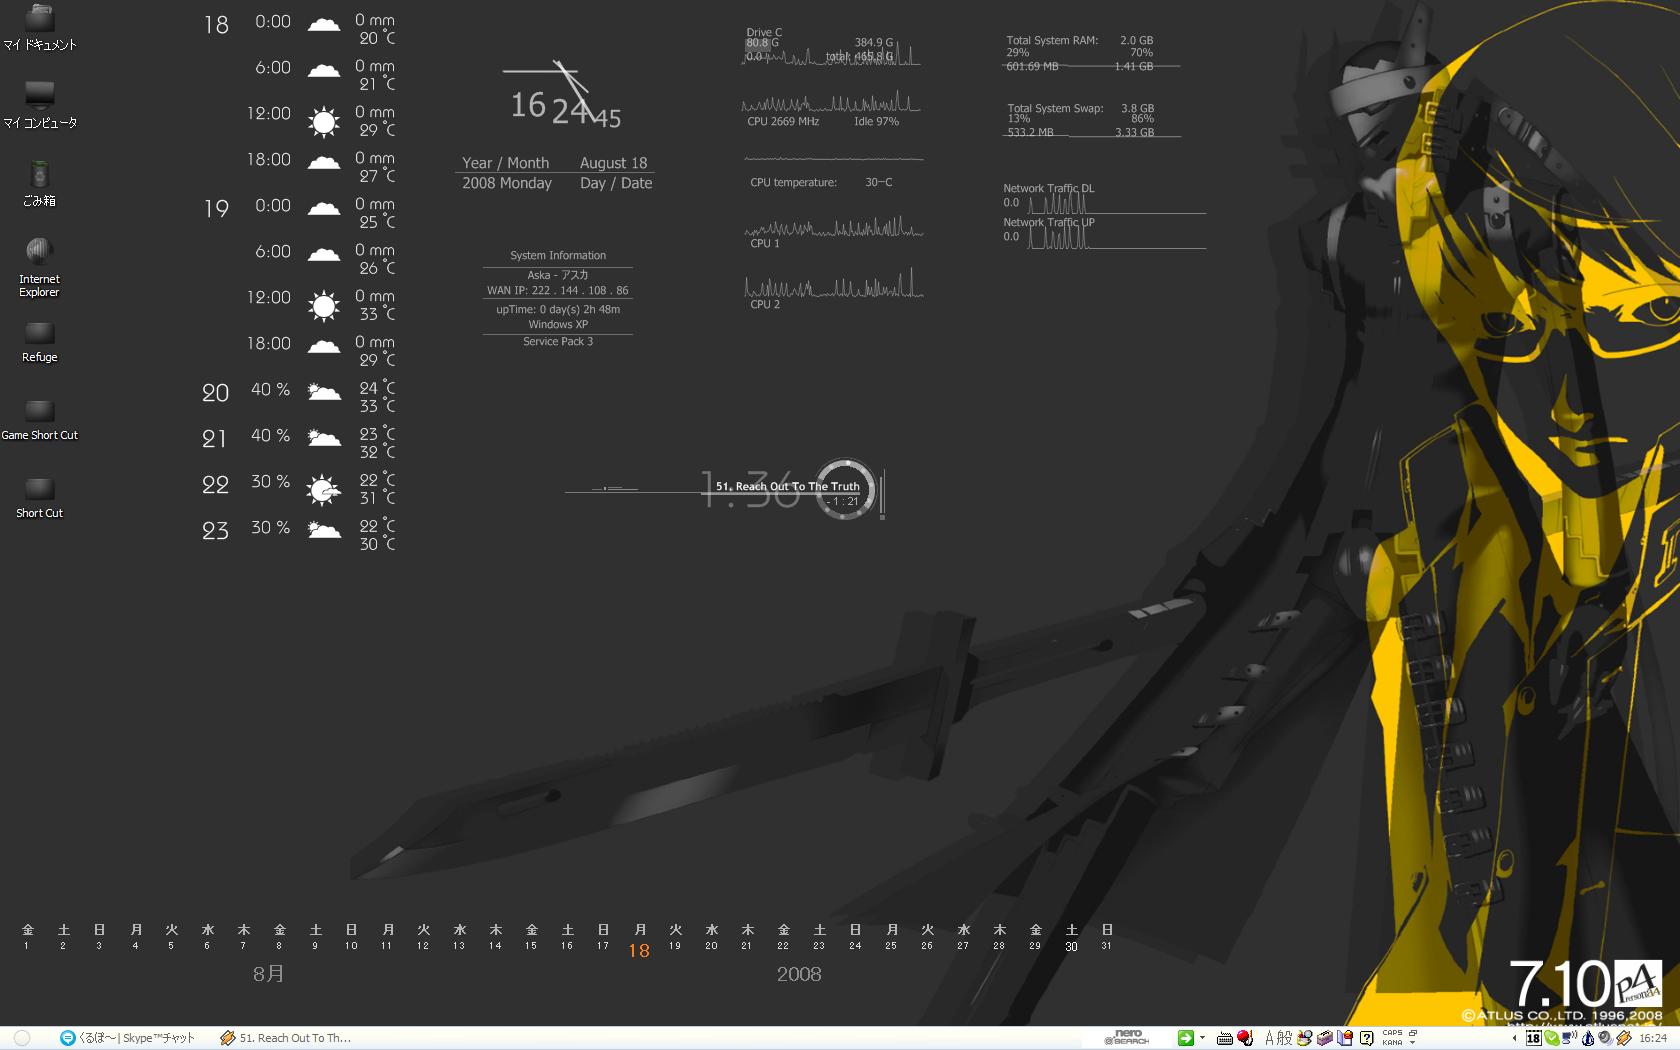Click the IME conversion mode '般' button

click(1285, 1038)
